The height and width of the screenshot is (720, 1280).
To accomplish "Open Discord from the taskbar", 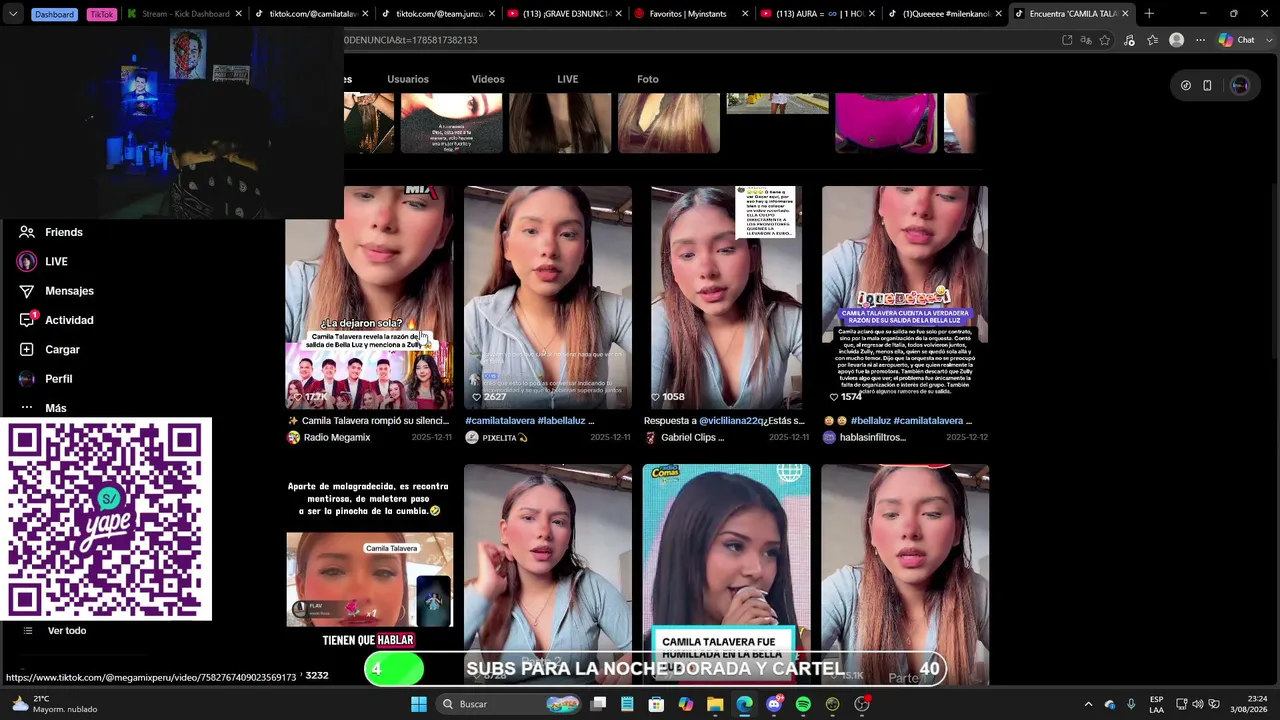I will [x=774, y=704].
